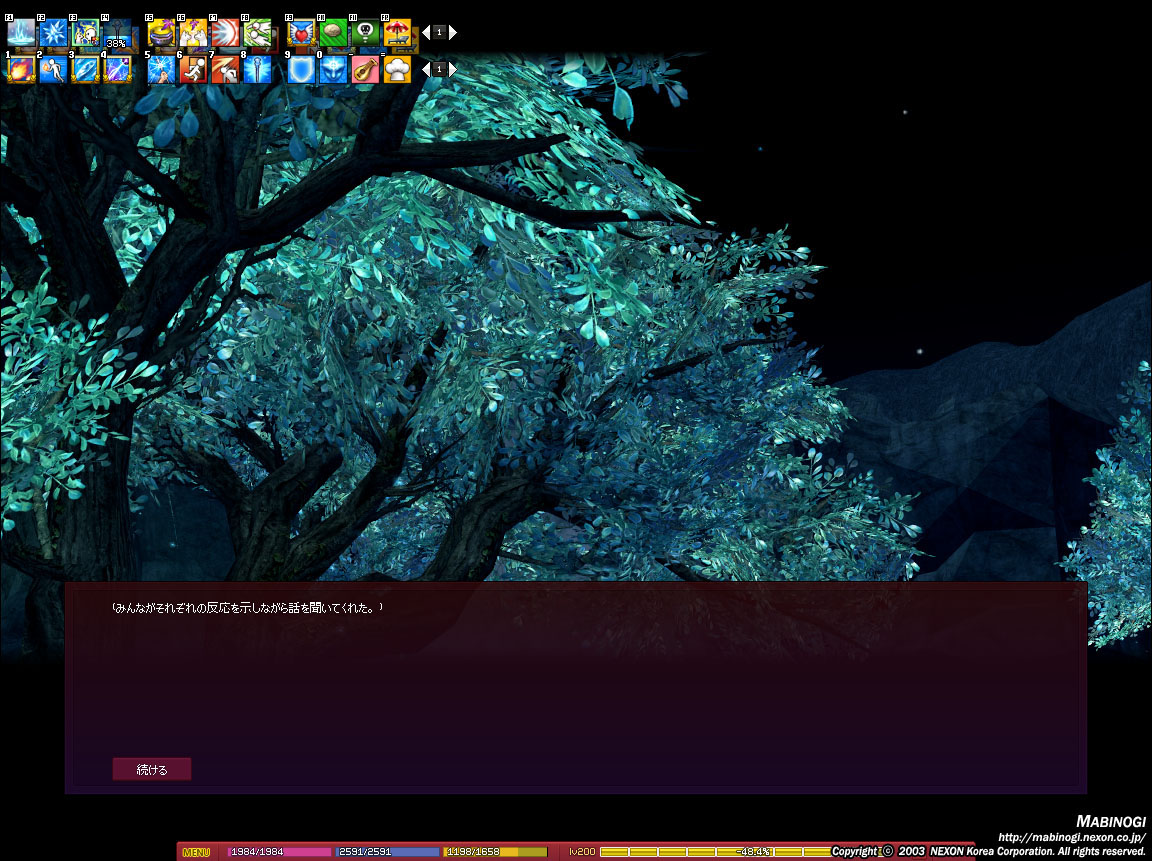This screenshot has height=861, width=1152.
Task: Go to previous page of lower hotbar
Action: click(425, 69)
